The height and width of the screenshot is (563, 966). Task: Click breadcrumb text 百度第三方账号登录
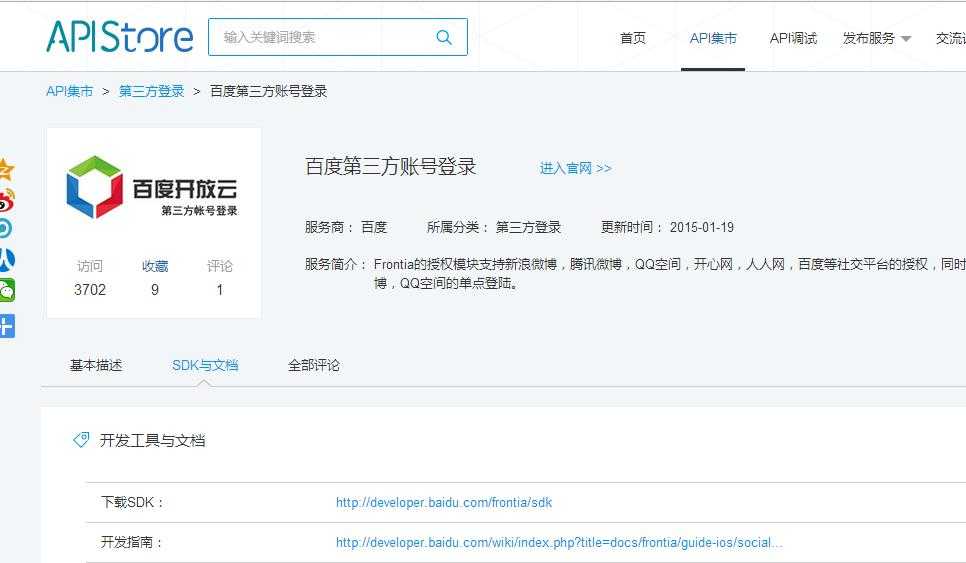(x=269, y=91)
